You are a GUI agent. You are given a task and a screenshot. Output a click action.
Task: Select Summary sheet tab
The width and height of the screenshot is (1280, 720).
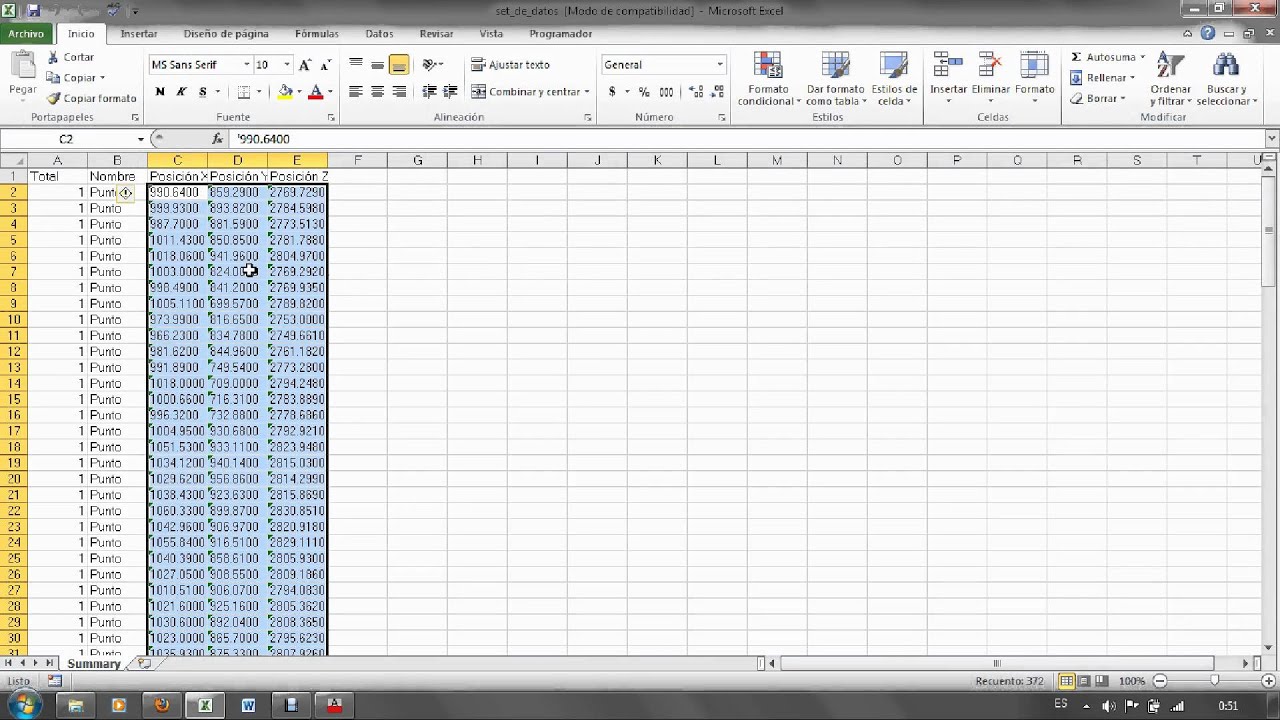click(94, 664)
